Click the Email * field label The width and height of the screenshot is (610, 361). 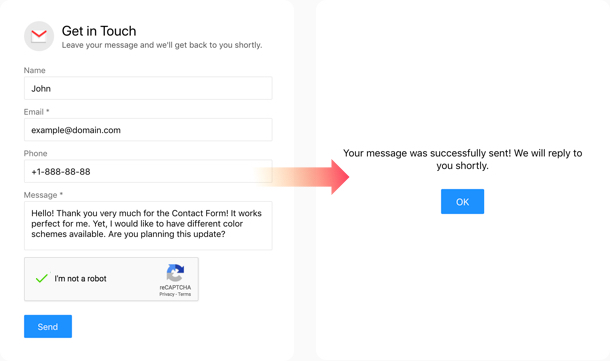37,112
